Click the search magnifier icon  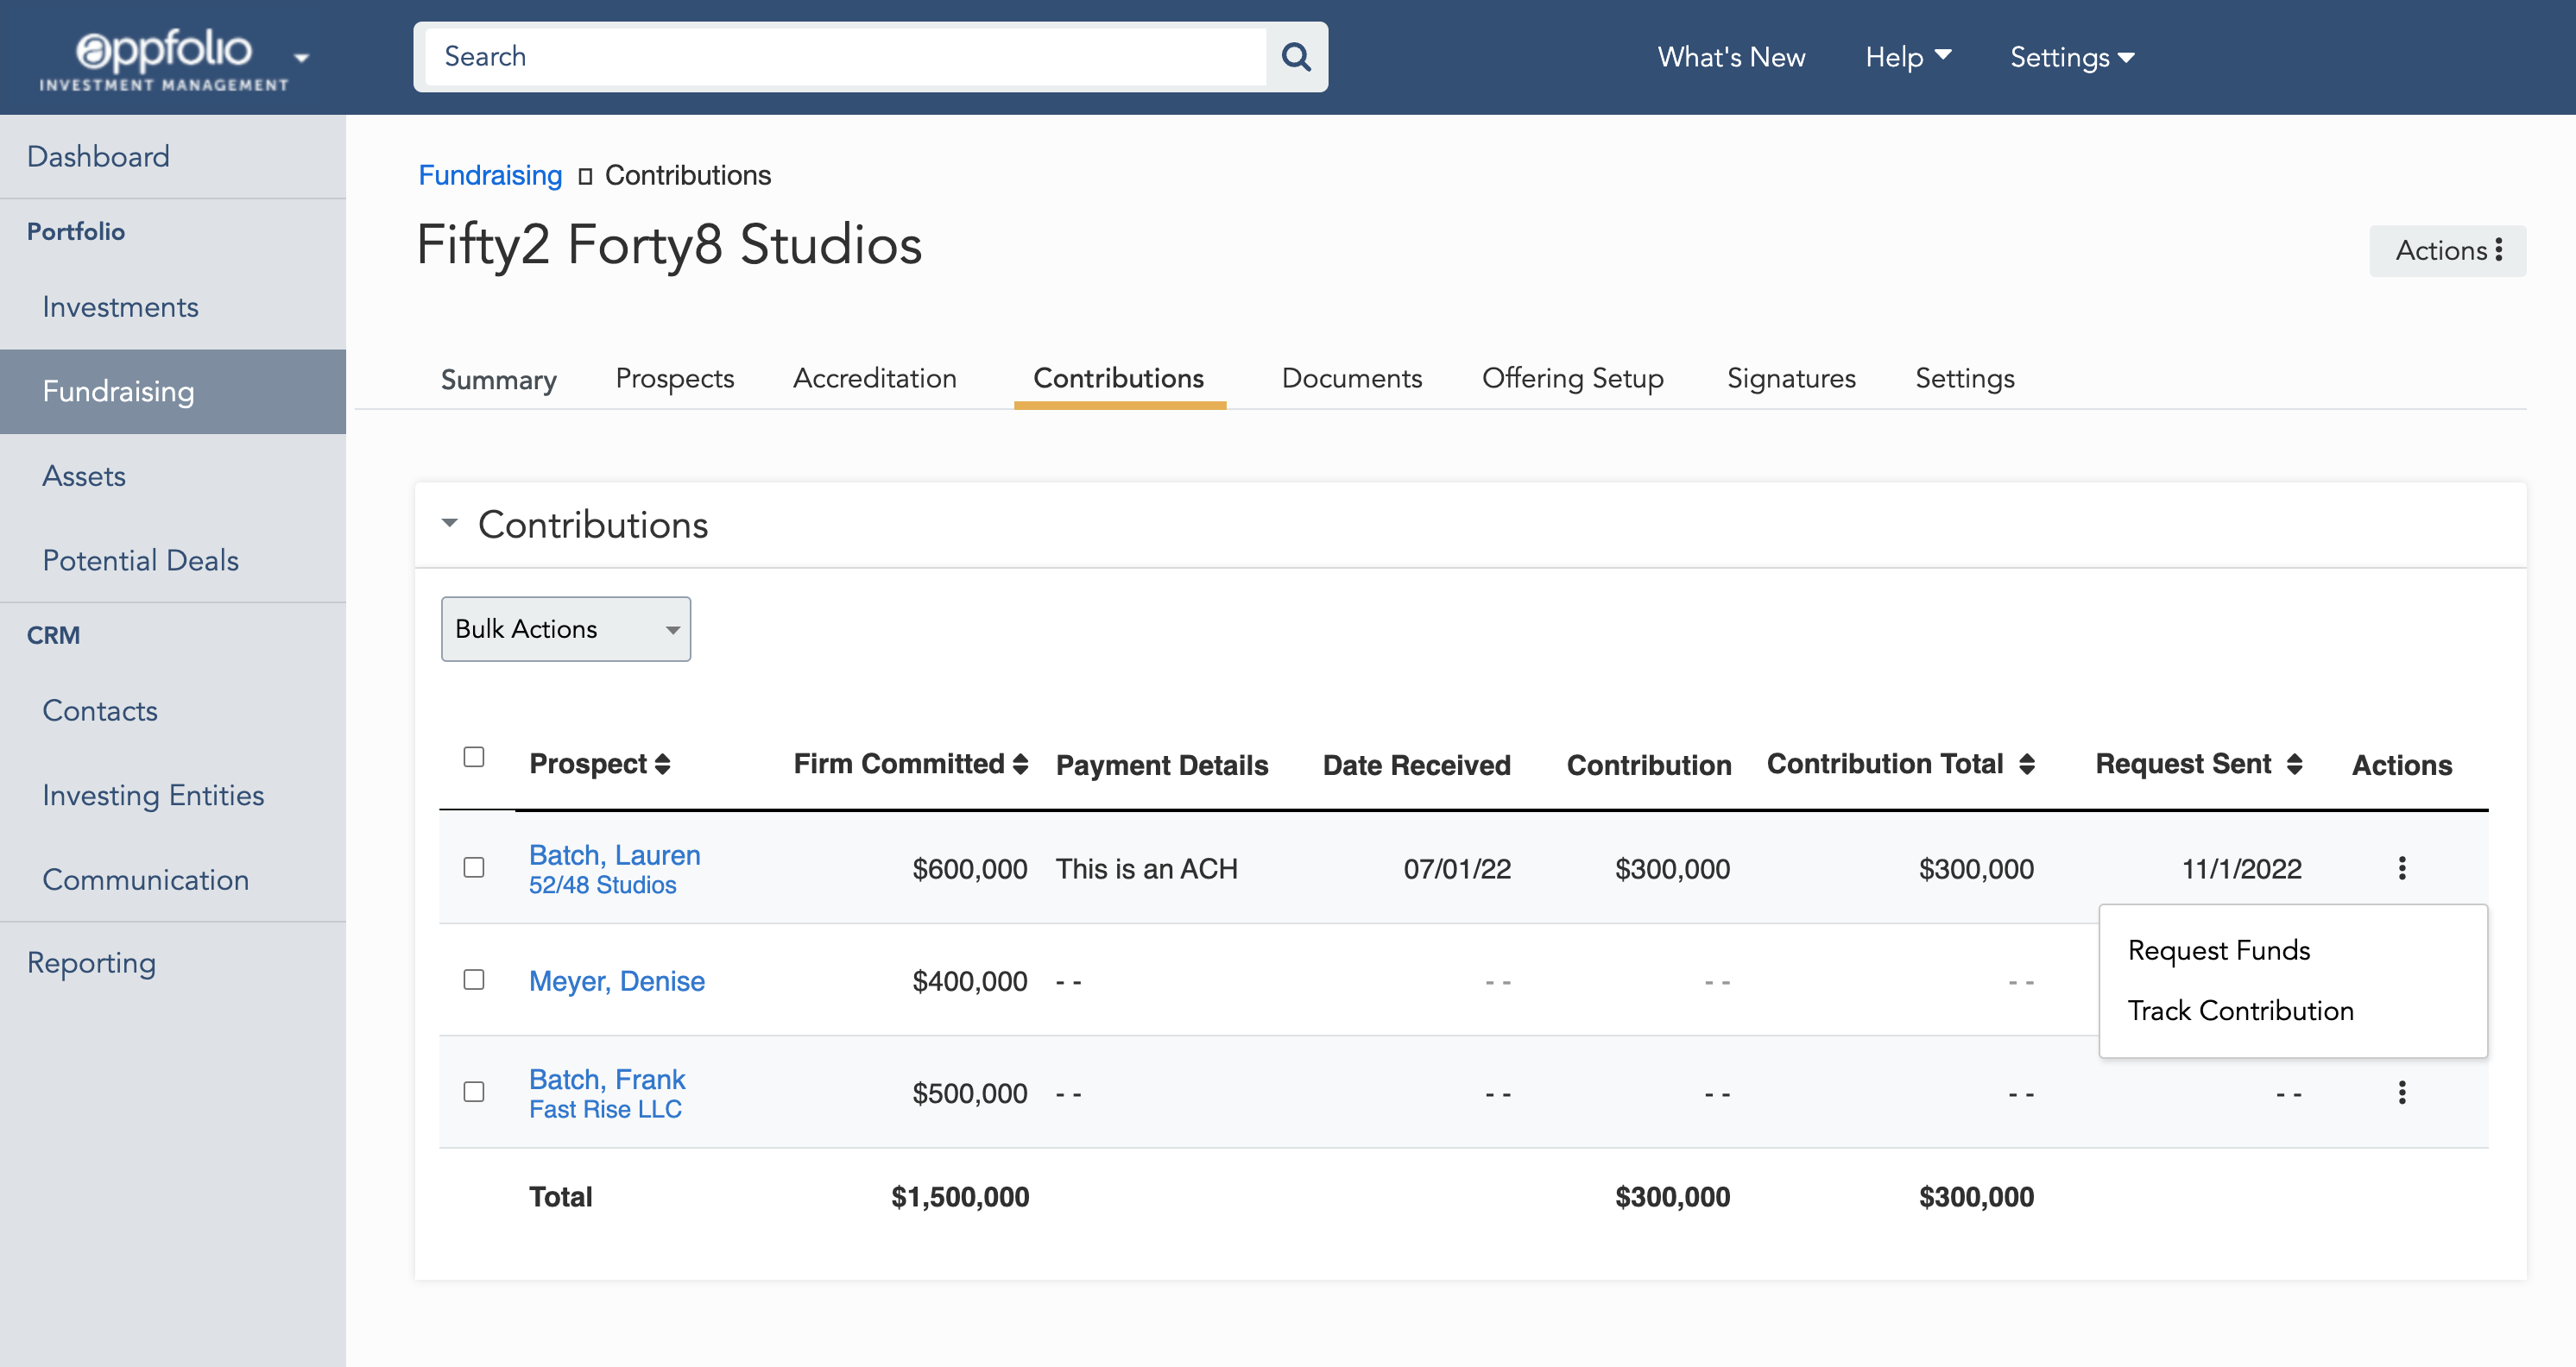1296,57
